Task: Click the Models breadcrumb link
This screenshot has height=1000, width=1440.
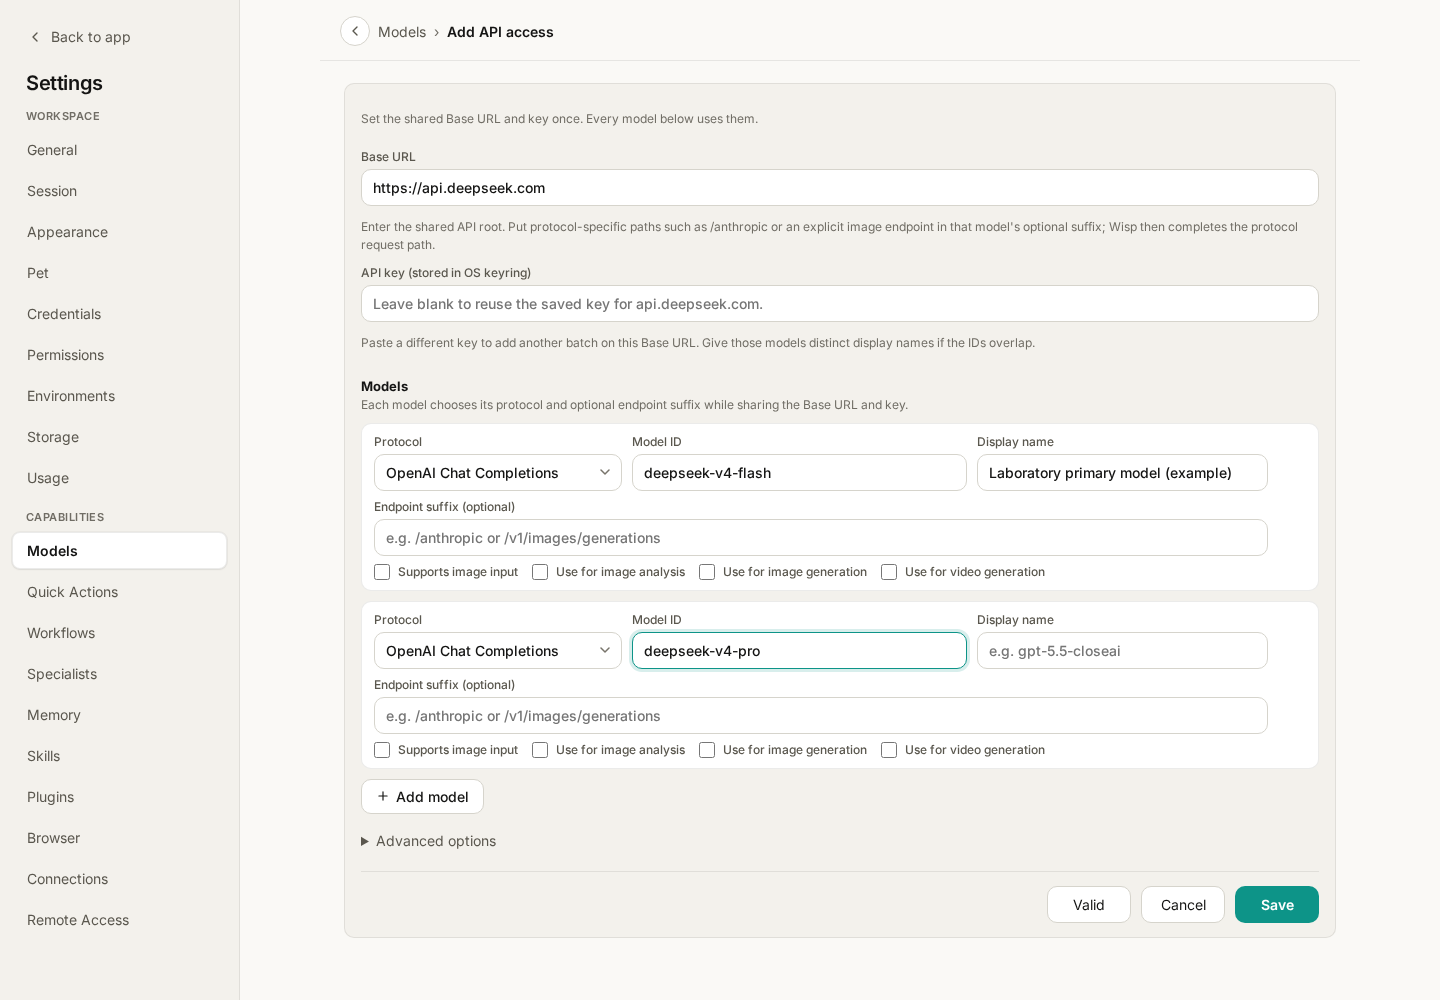Action: (402, 32)
